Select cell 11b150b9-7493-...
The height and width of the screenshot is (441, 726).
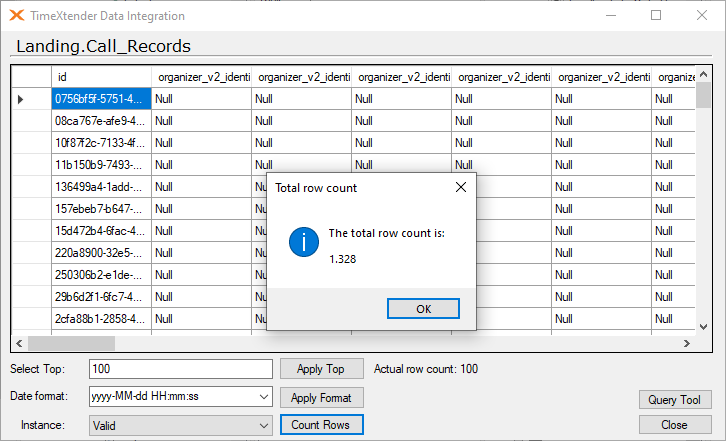[x=101, y=165]
